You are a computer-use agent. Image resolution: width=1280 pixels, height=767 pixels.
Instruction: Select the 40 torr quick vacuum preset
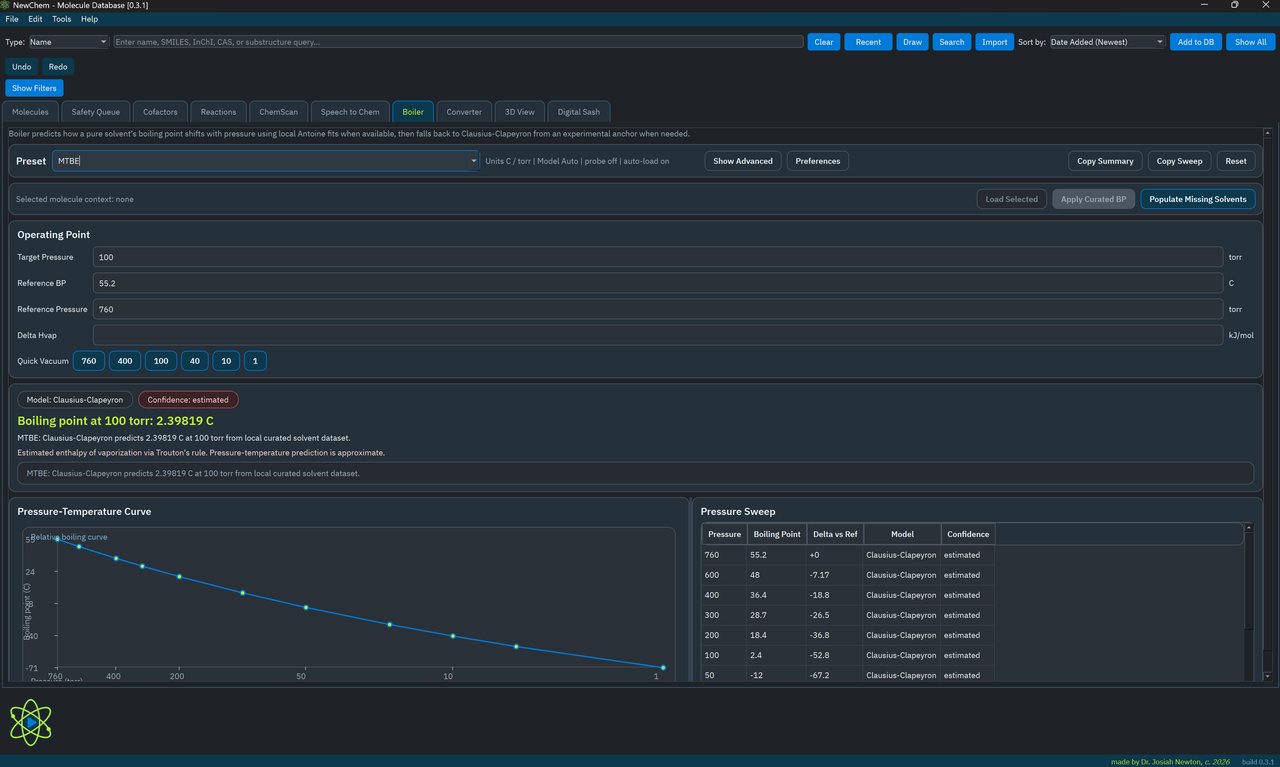tap(194, 361)
